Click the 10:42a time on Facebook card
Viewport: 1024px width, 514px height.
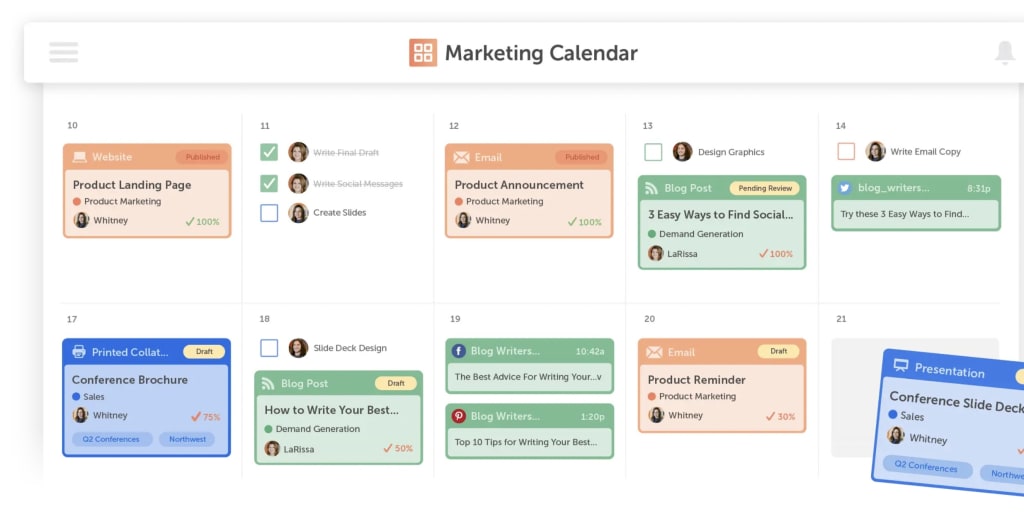tap(590, 351)
